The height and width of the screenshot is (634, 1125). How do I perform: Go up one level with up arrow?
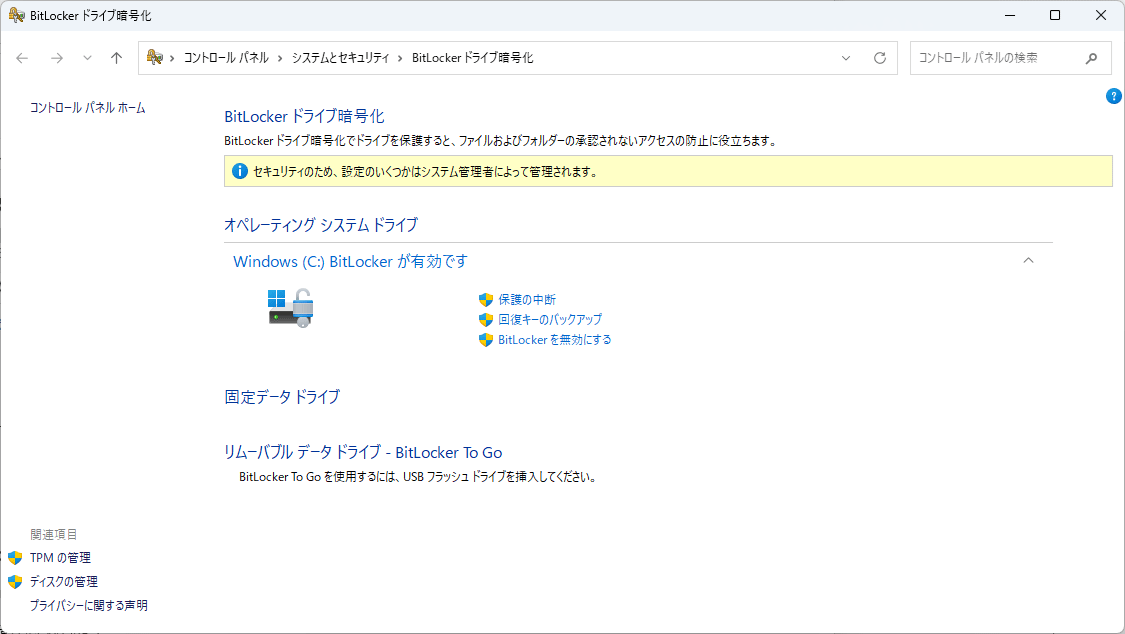tap(116, 58)
